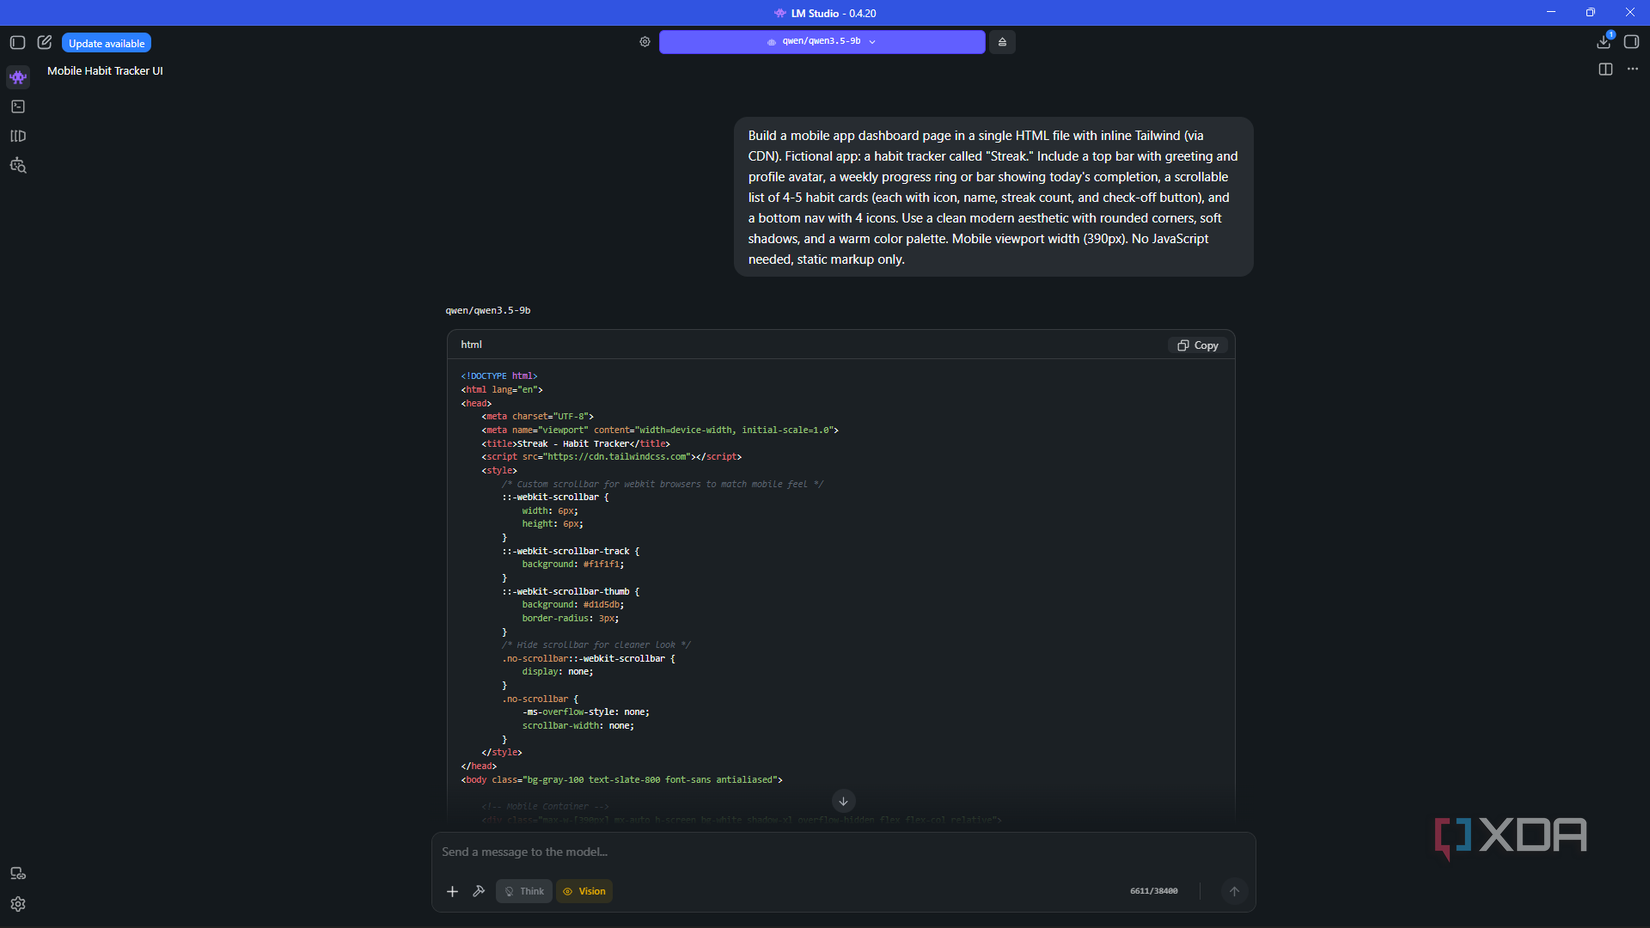Click the '<html lang="en">' code line
The image size is (1650, 928).
coord(502,390)
